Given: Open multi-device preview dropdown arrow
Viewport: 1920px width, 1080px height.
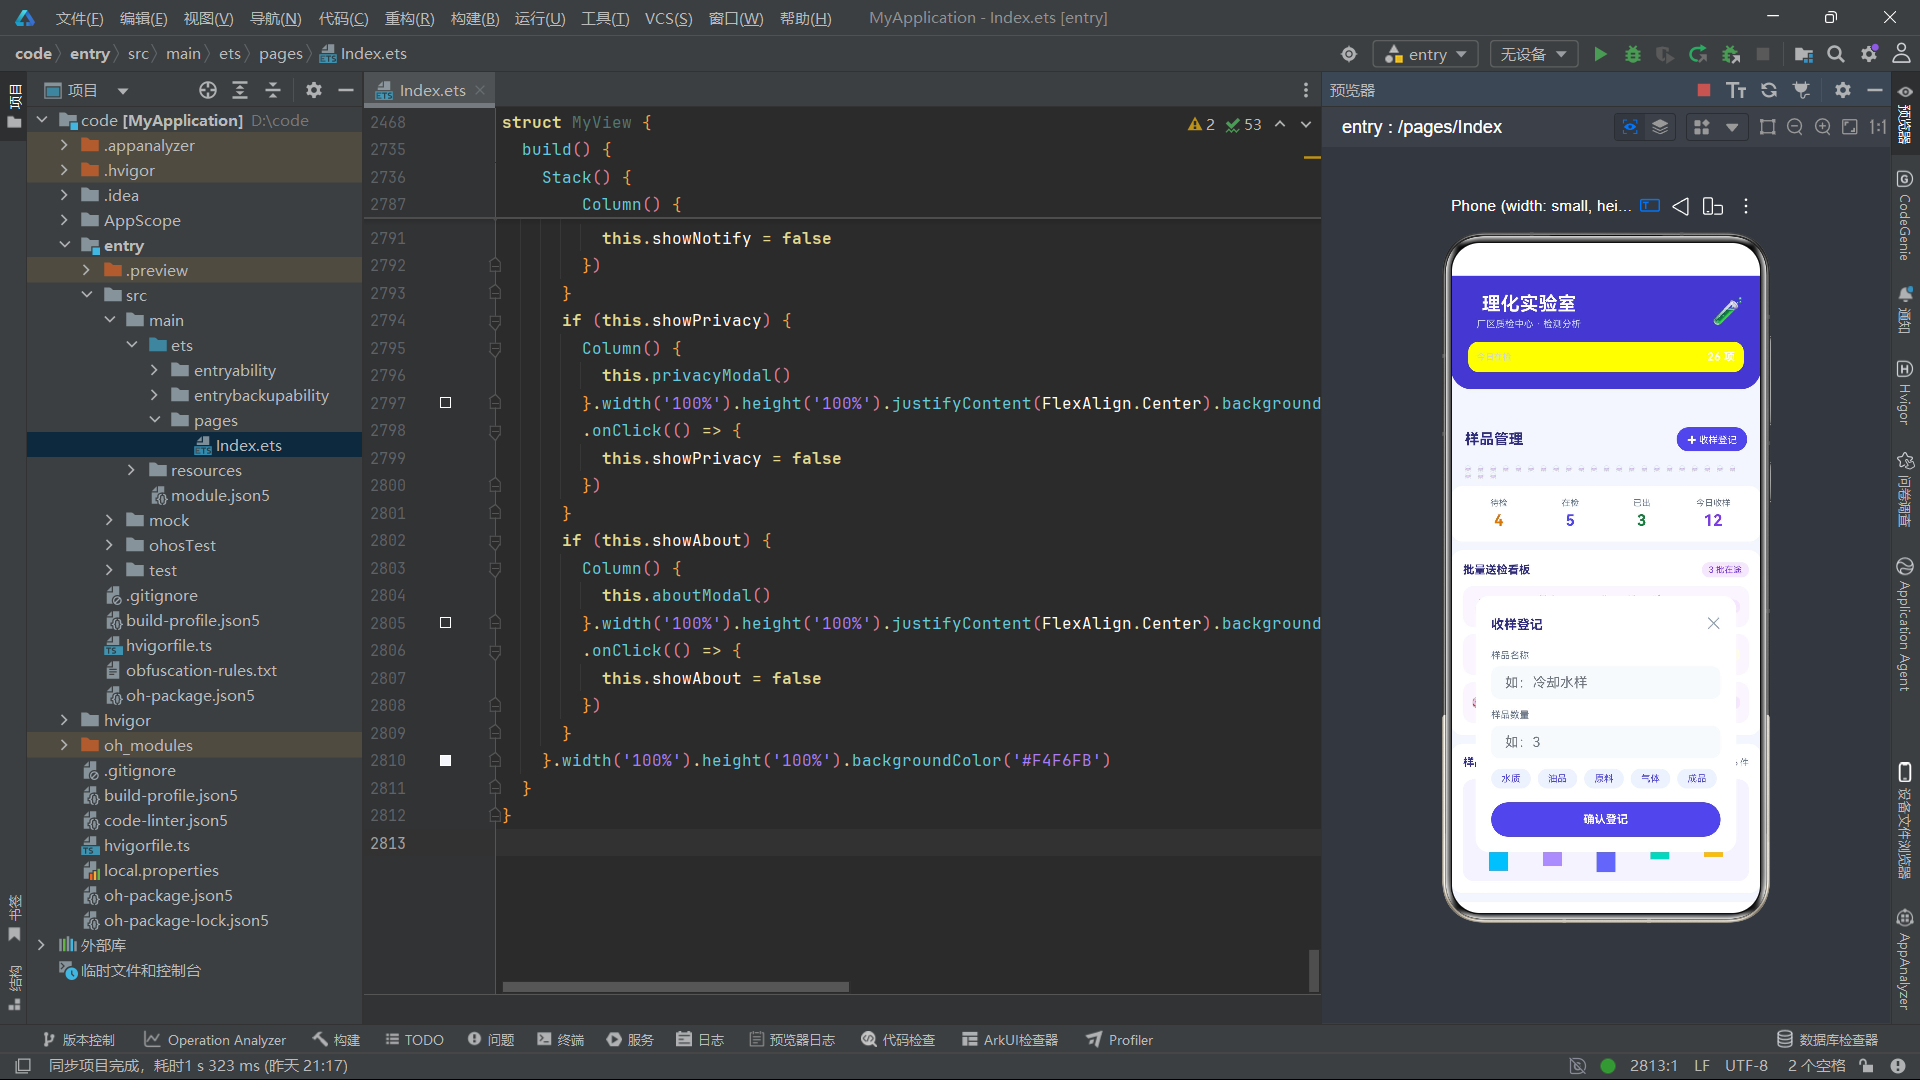Looking at the screenshot, I should pyautogui.click(x=1732, y=127).
